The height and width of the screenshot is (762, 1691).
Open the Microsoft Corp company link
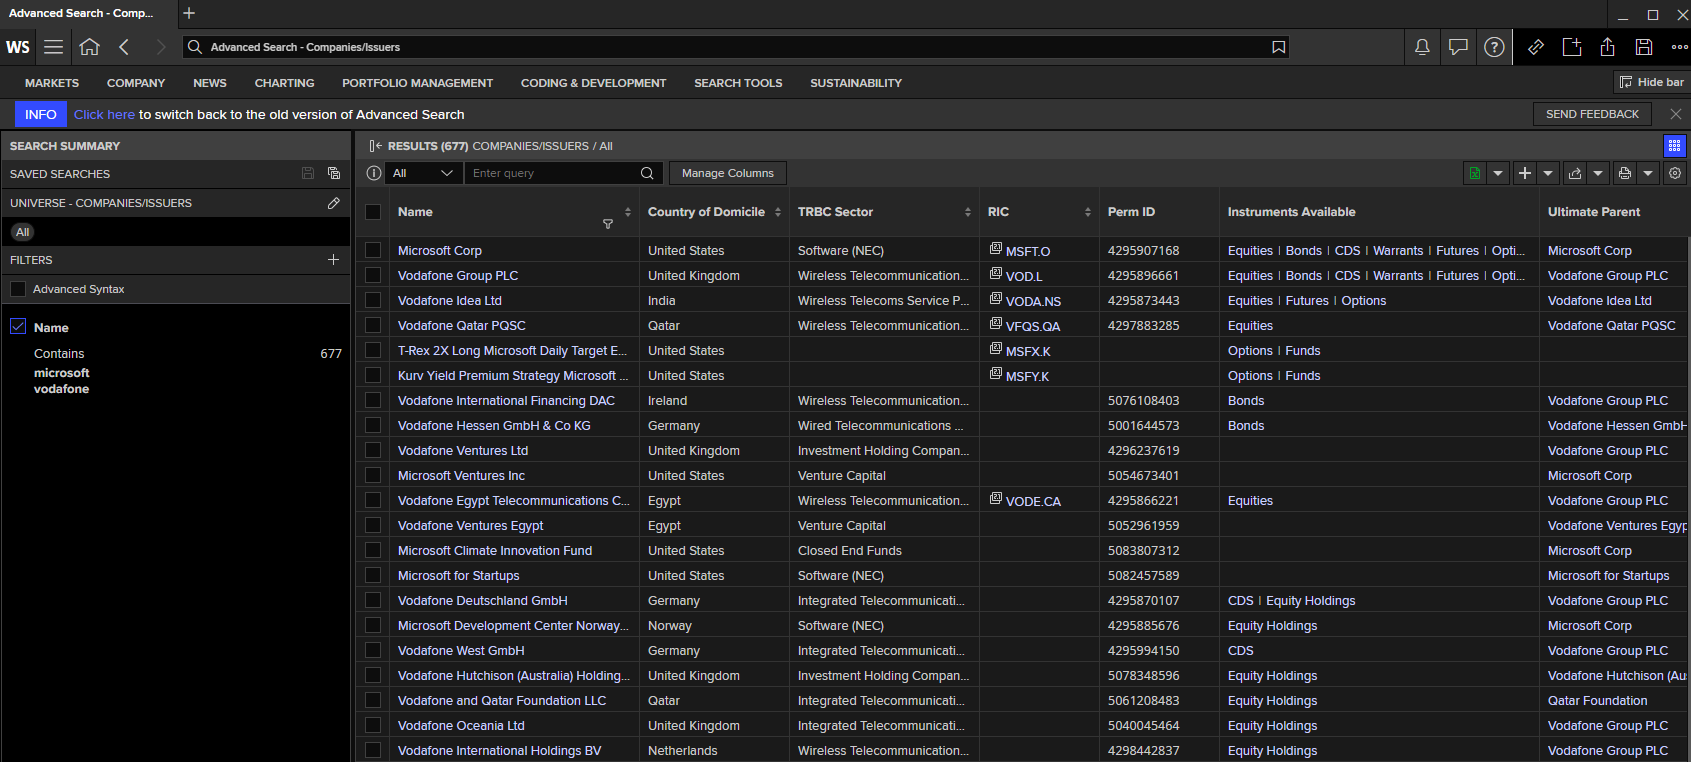point(440,250)
